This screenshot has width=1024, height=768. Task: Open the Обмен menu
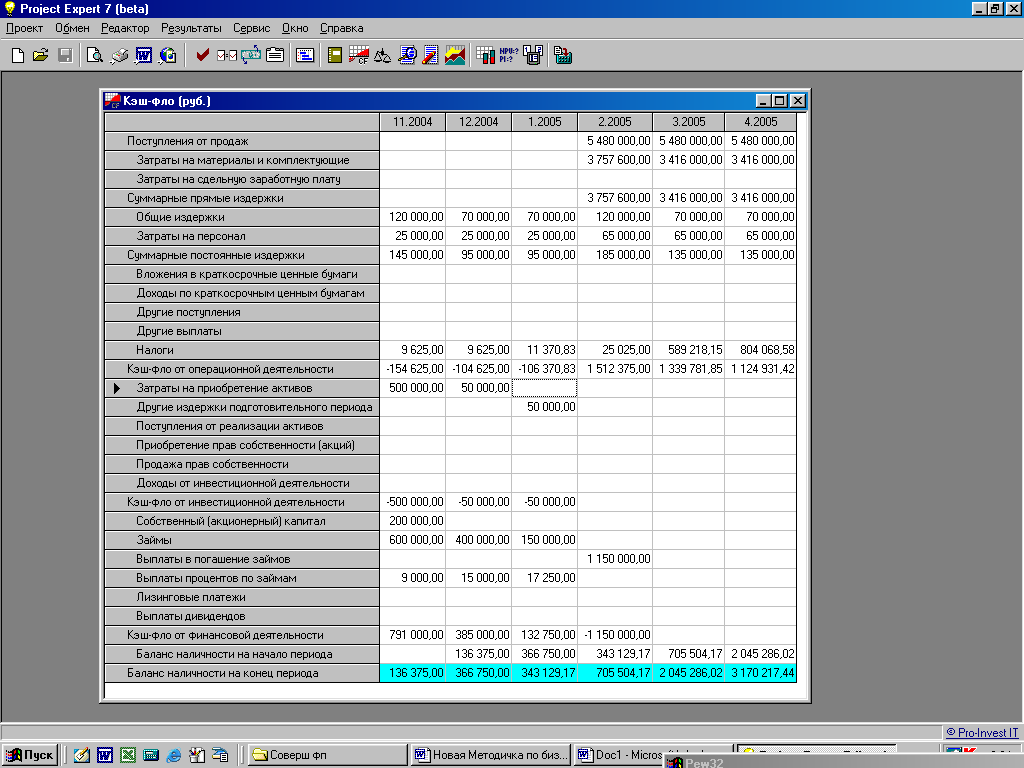(x=72, y=28)
